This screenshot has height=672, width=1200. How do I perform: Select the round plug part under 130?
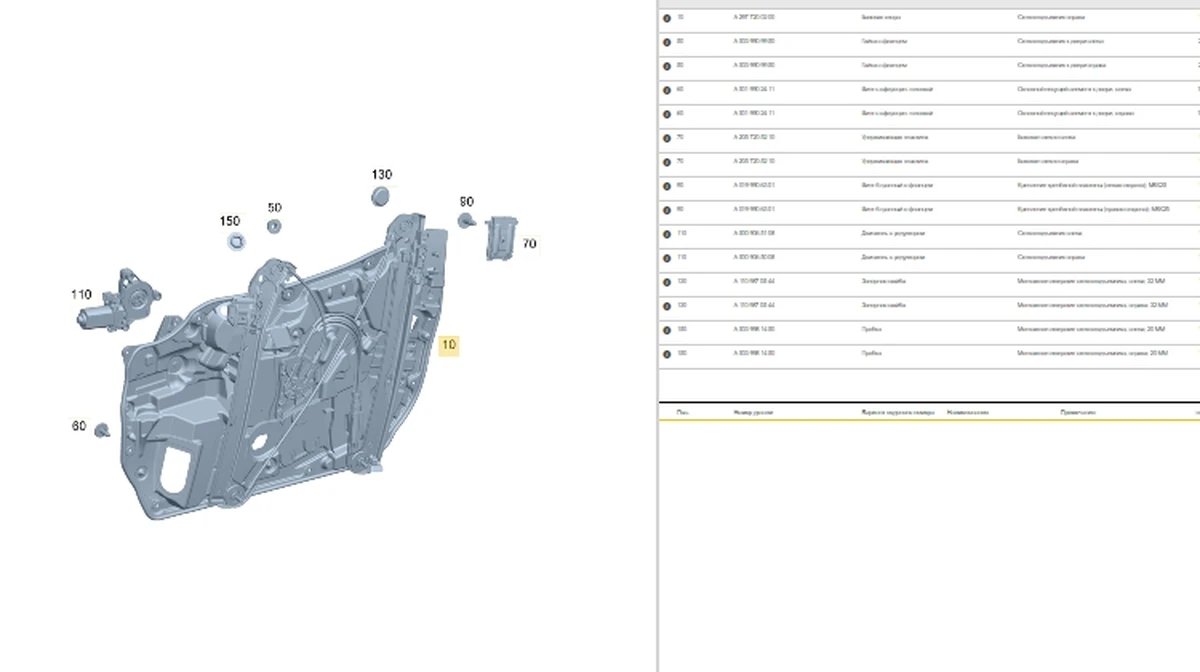380,196
